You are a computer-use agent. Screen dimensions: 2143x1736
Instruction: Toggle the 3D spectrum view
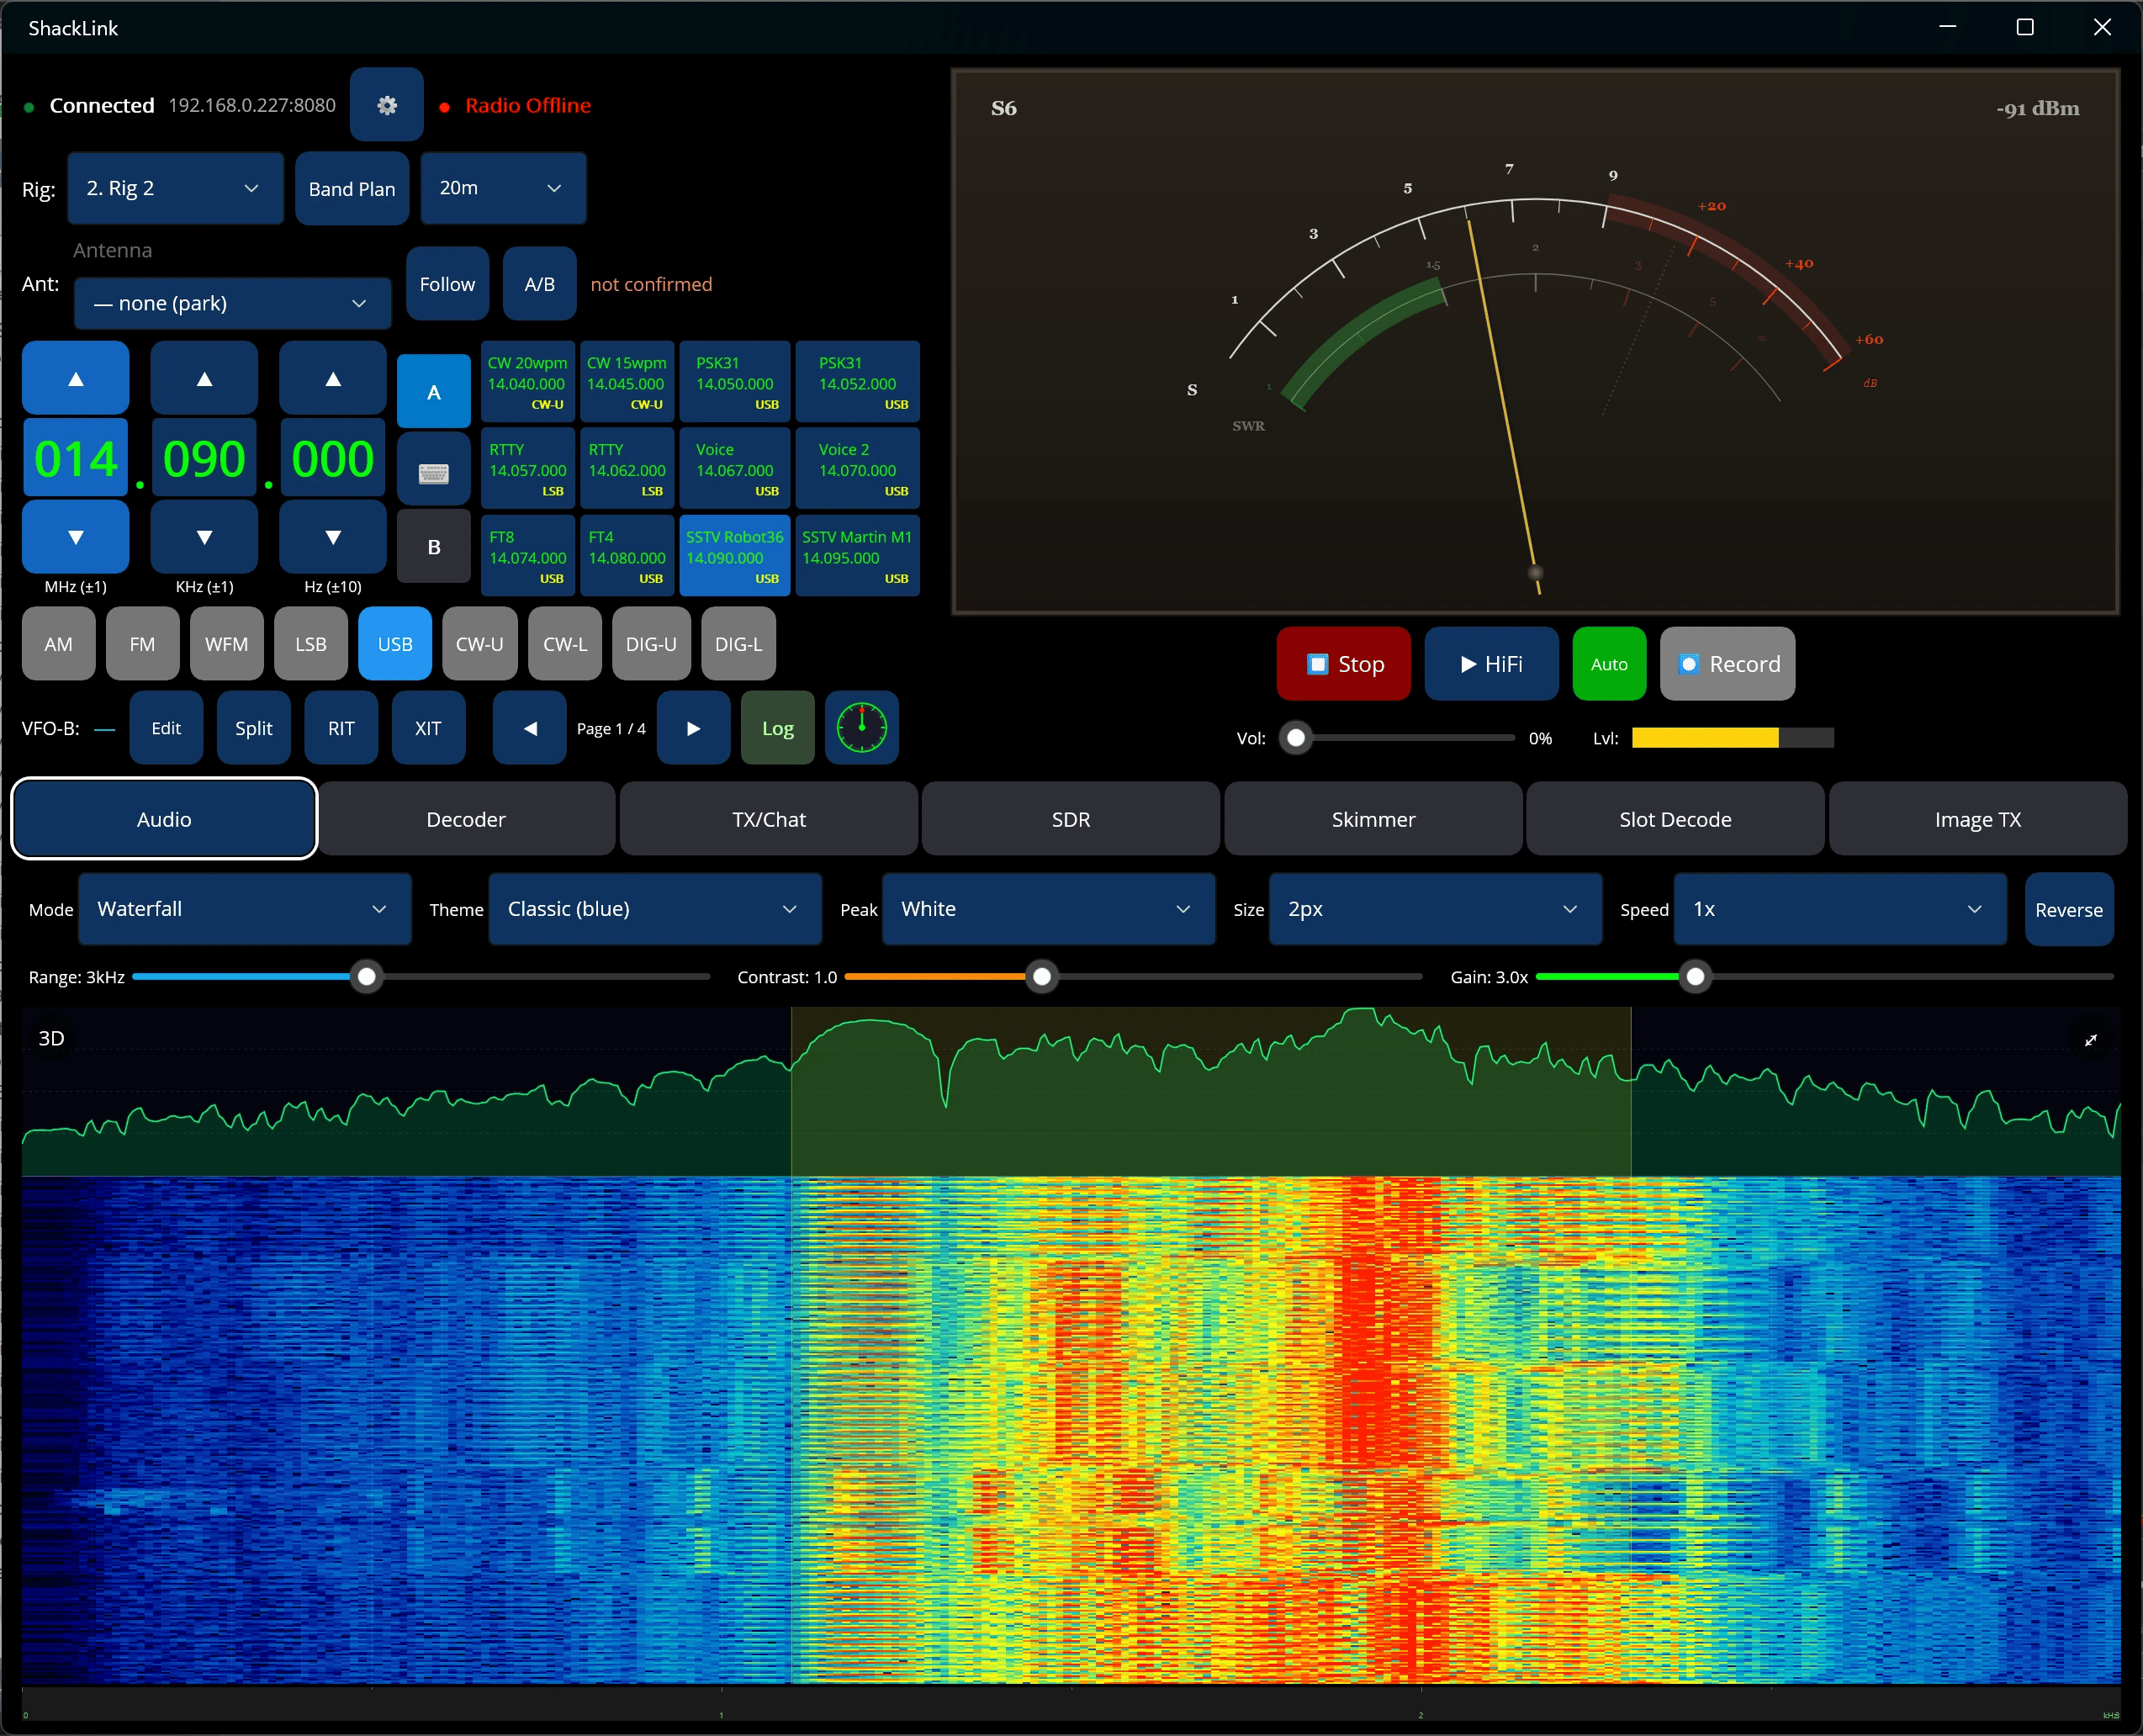point(51,1038)
